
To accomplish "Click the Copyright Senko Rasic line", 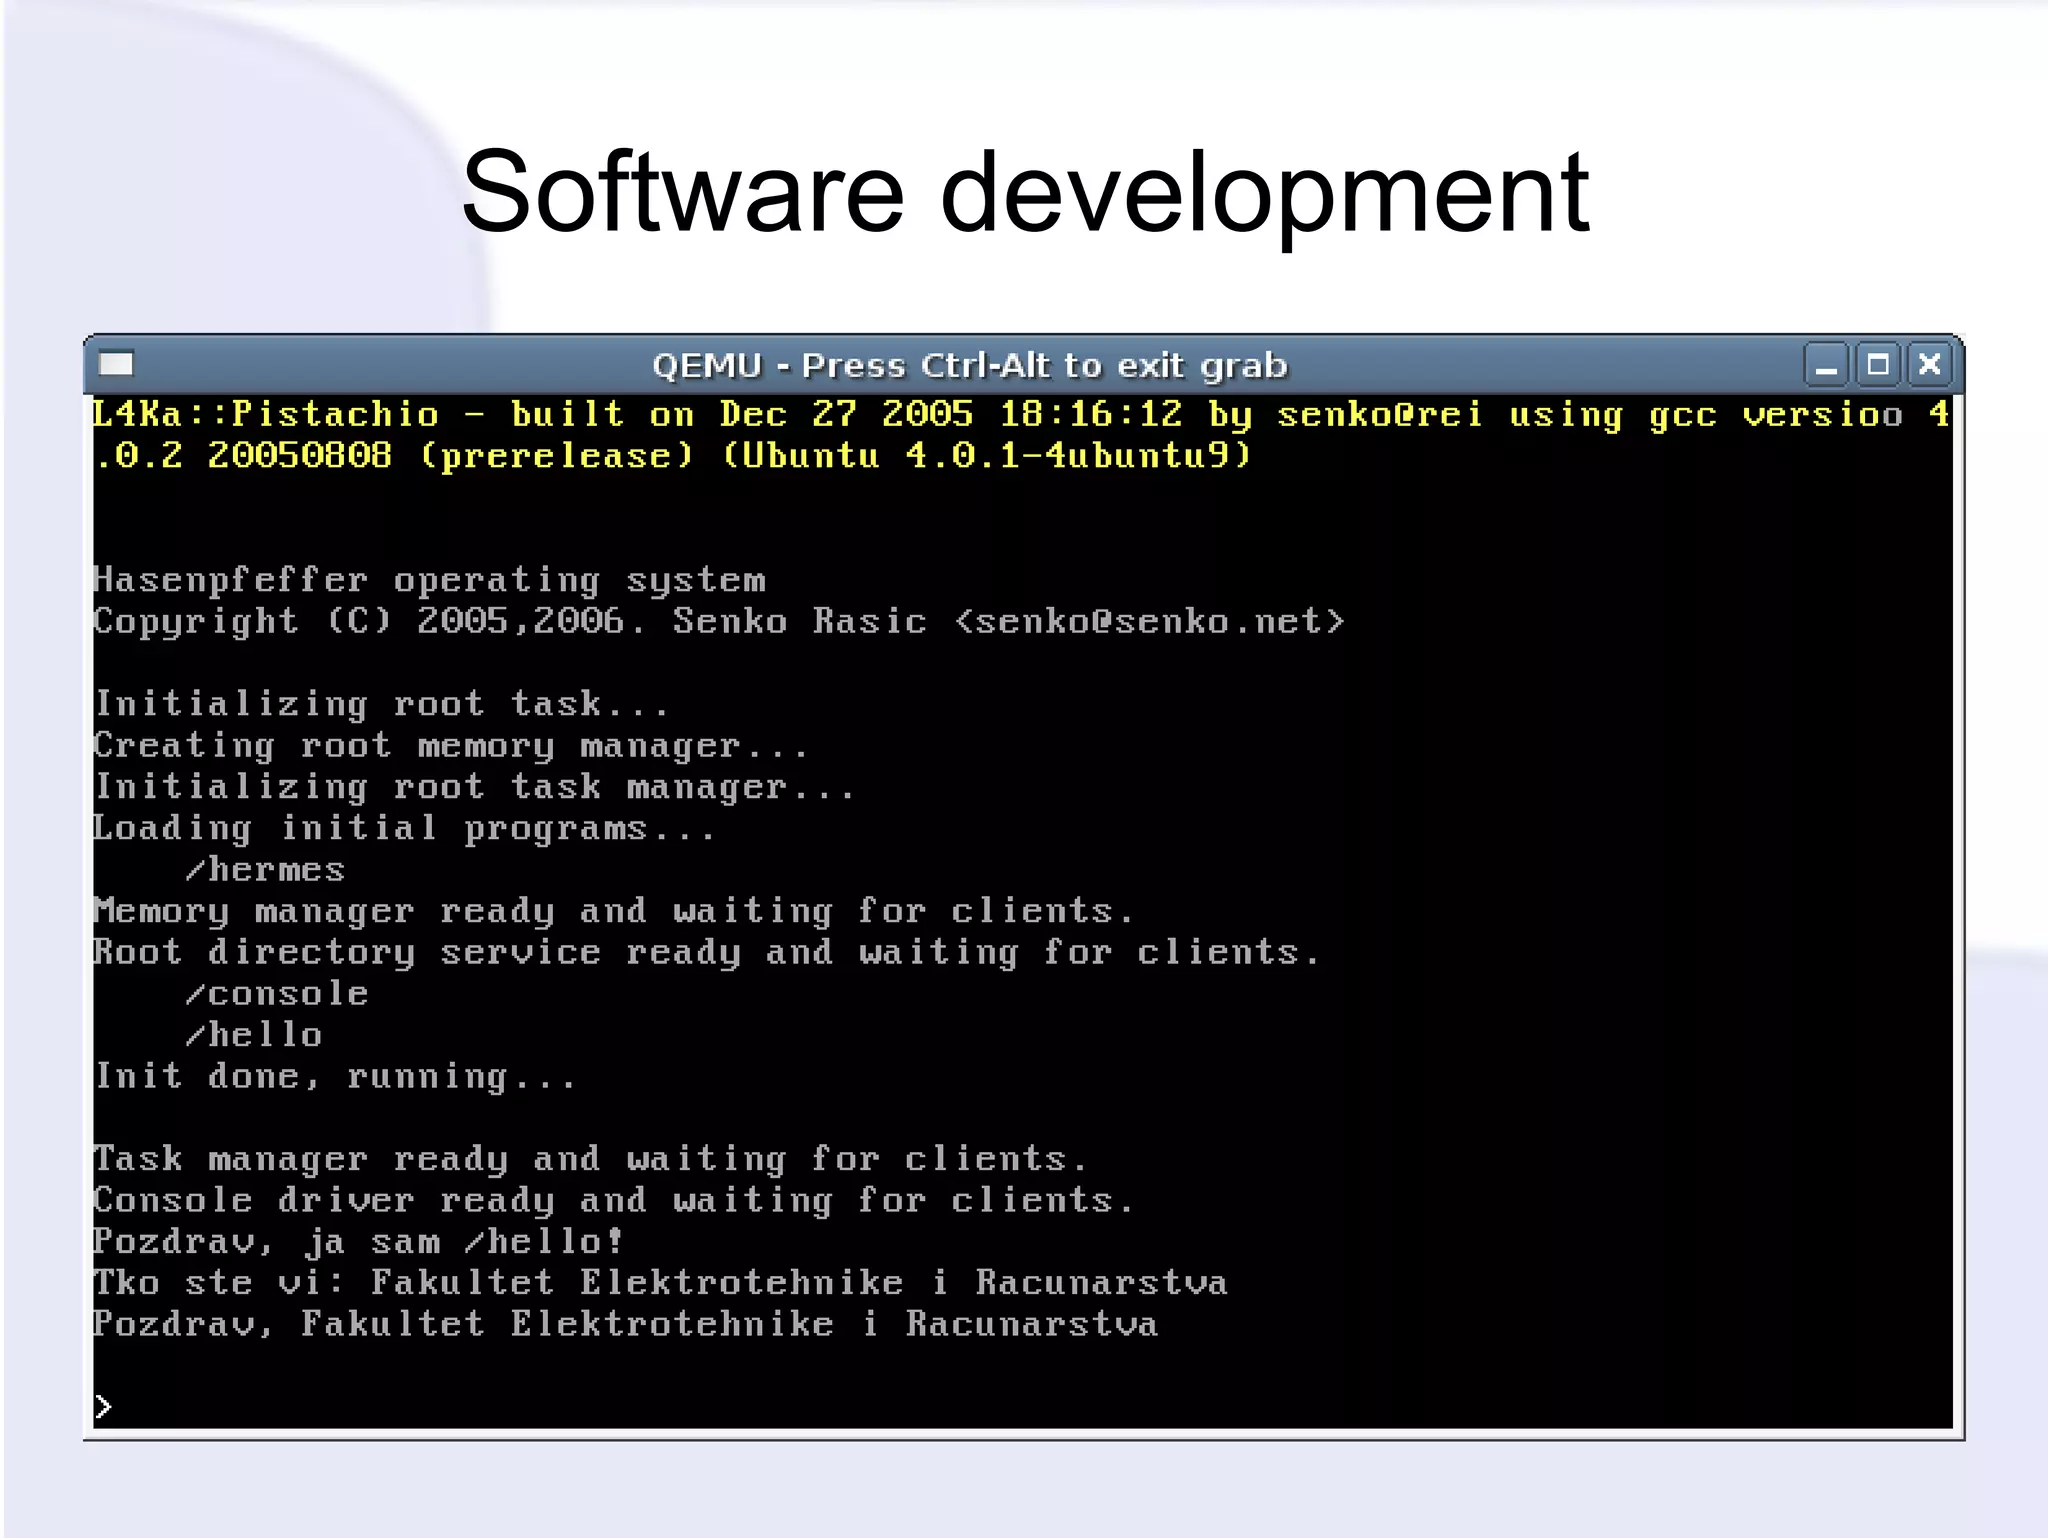I will pyautogui.click(x=719, y=621).
